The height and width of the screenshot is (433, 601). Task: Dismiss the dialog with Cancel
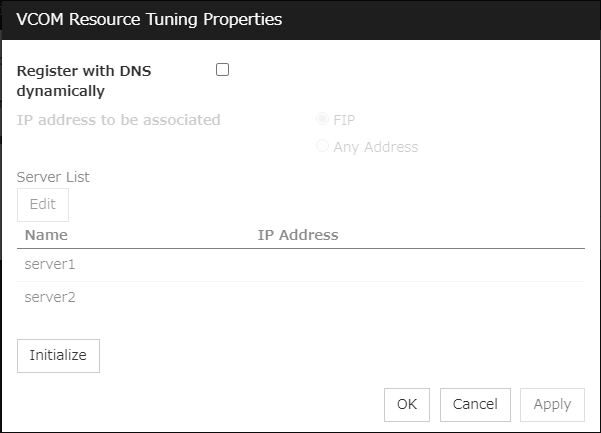click(475, 404)
